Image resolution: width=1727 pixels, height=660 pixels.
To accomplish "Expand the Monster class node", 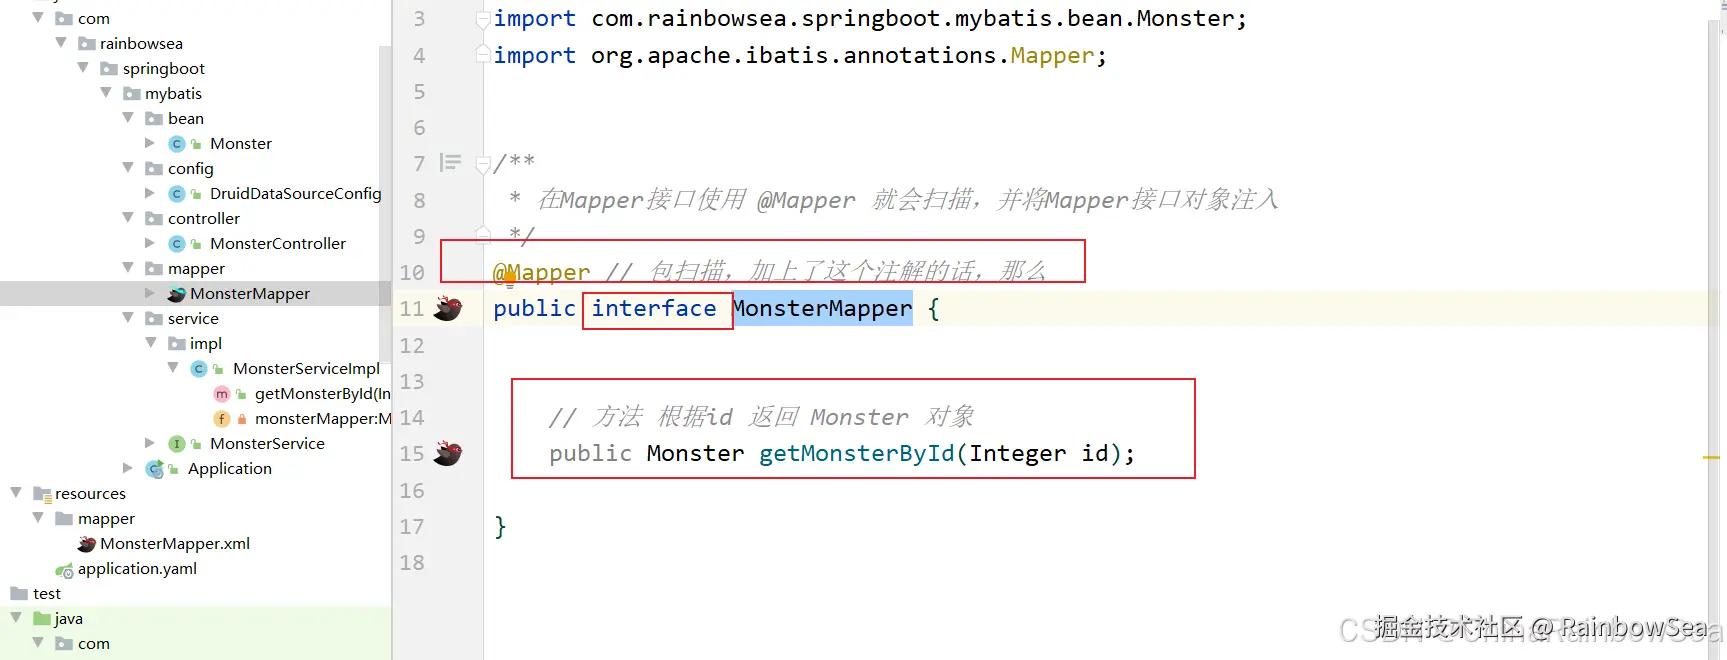I will tap(150, 143).
